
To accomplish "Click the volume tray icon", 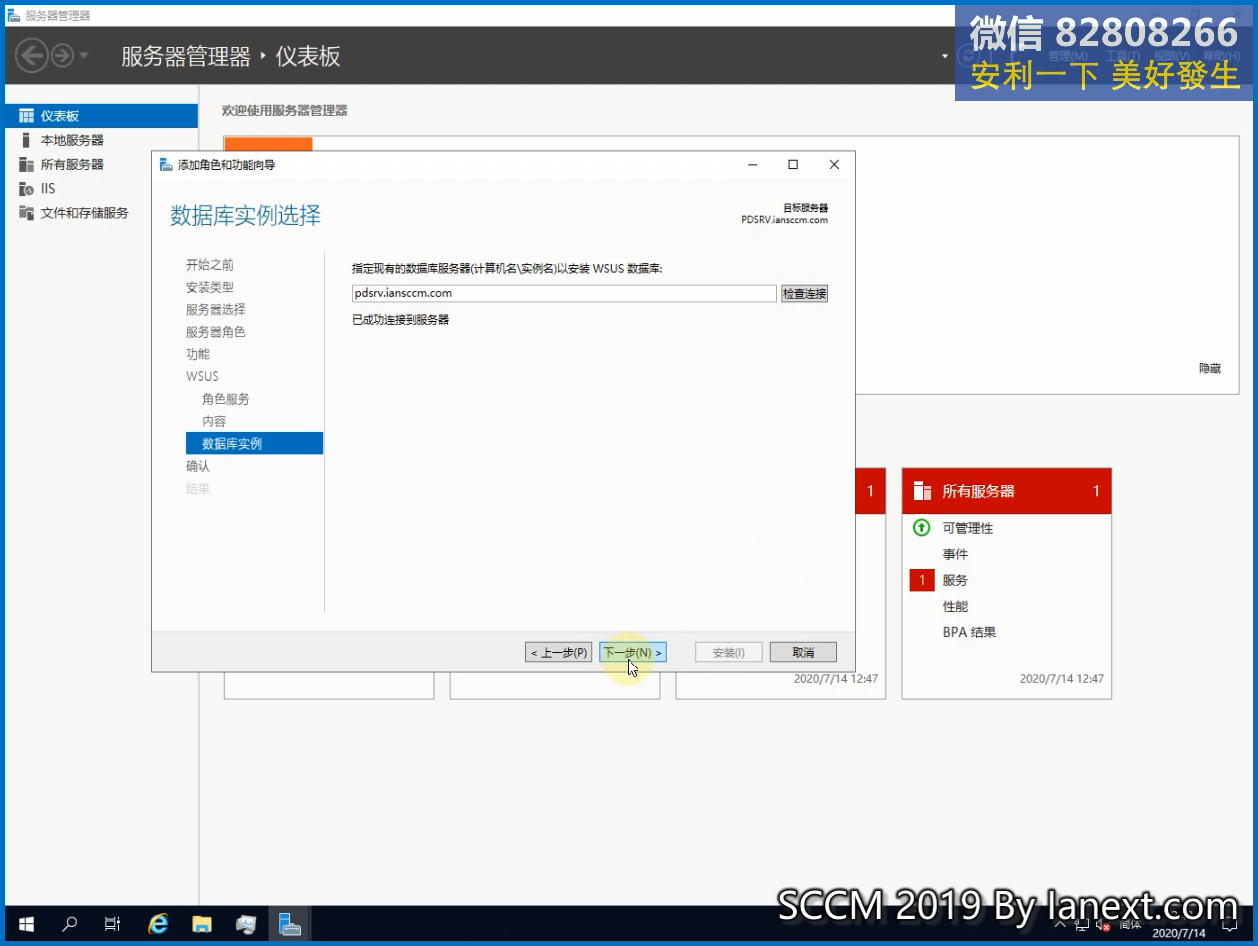I will [x=1102, y=926].
